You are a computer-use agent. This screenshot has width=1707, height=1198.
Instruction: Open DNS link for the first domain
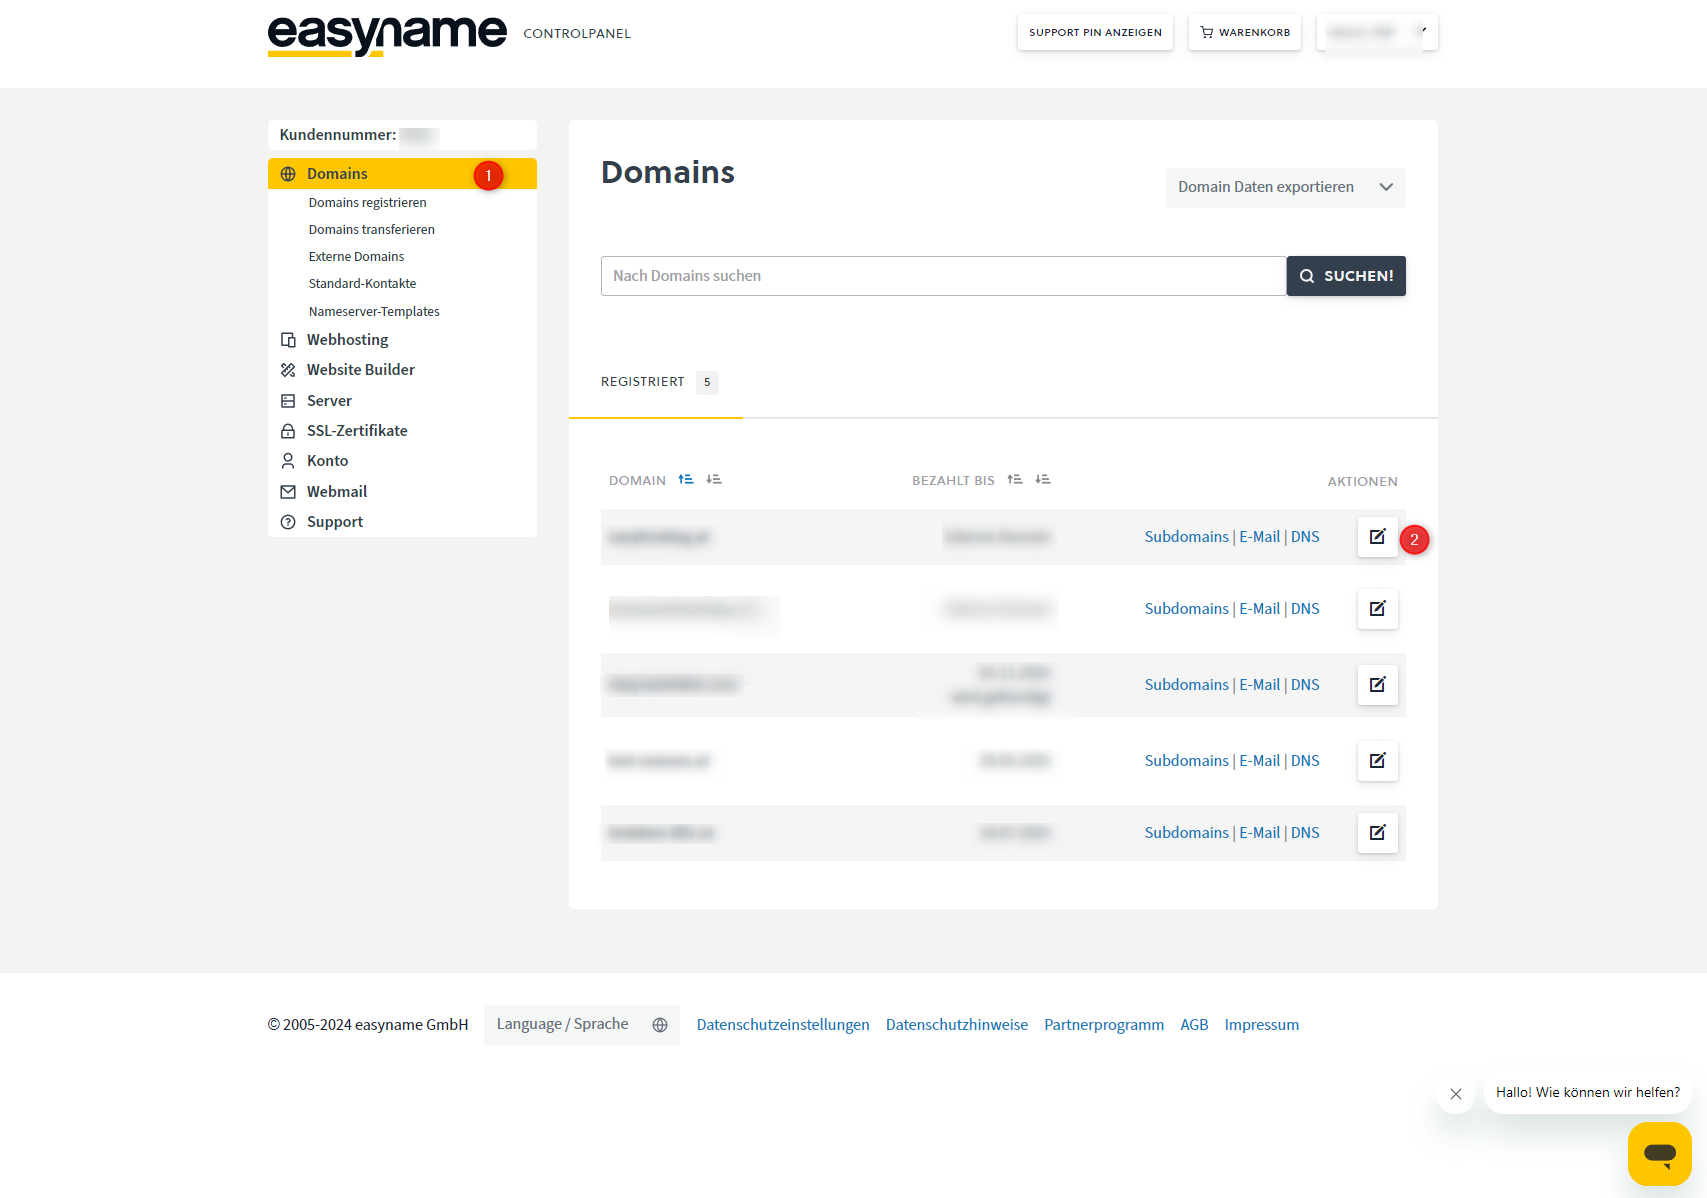click(1305, 537)
